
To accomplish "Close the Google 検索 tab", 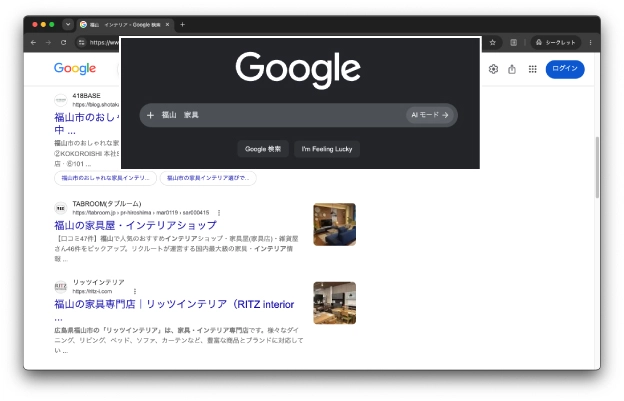I will (x=167, y=25).
